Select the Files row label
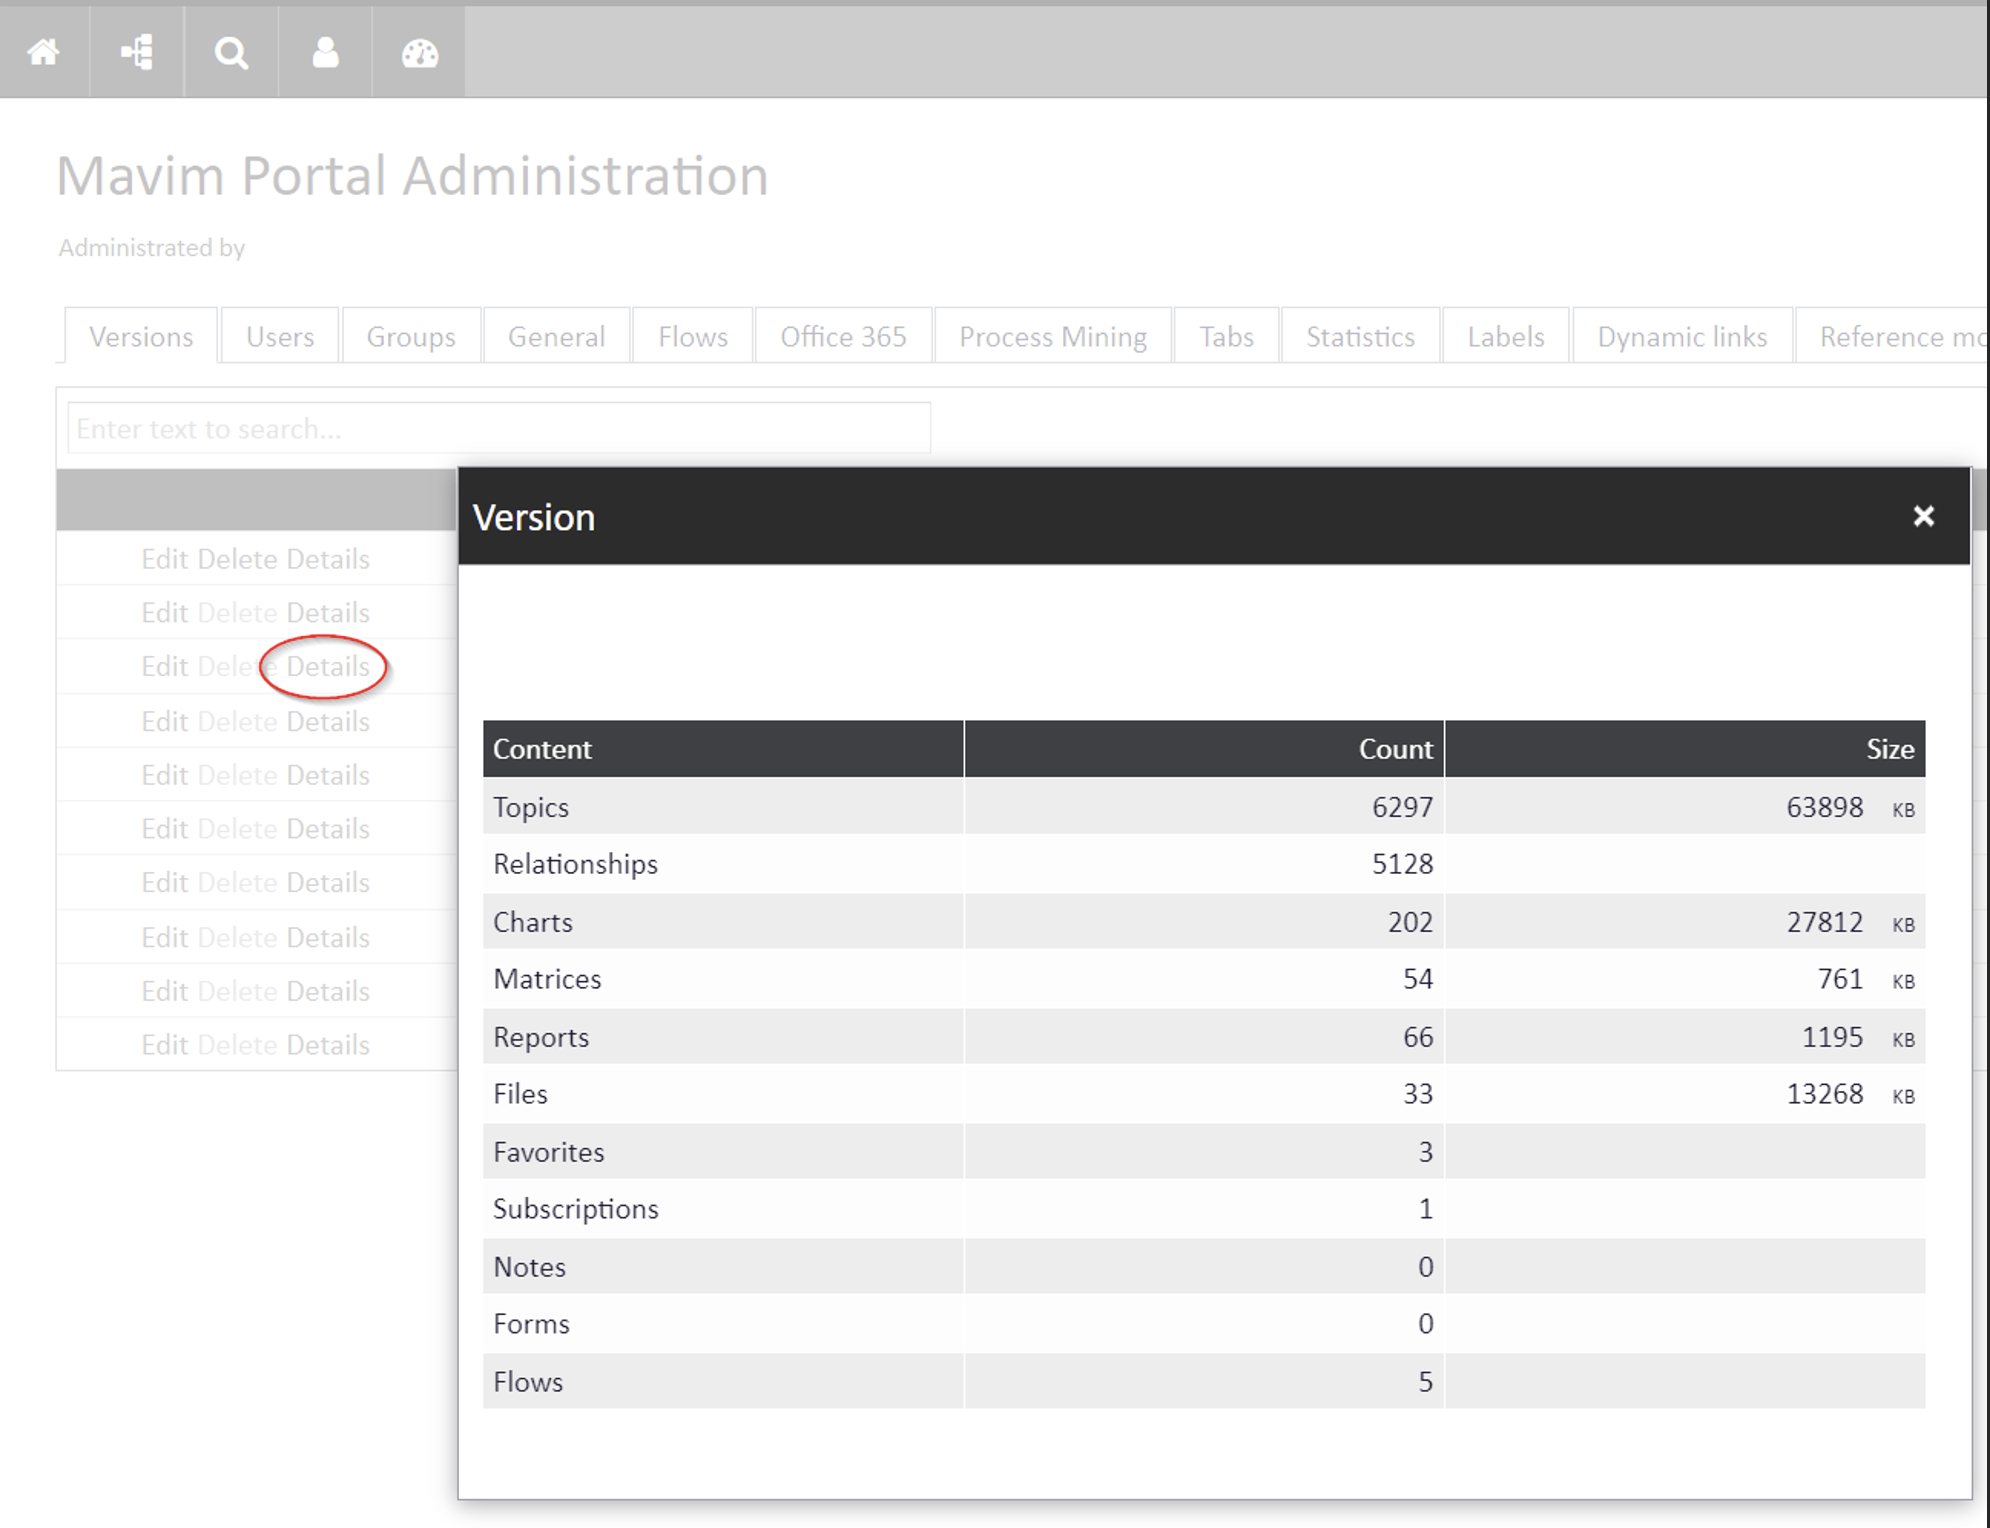The height and width of the screenshot is (1528, 1990). pos(520,1094)
